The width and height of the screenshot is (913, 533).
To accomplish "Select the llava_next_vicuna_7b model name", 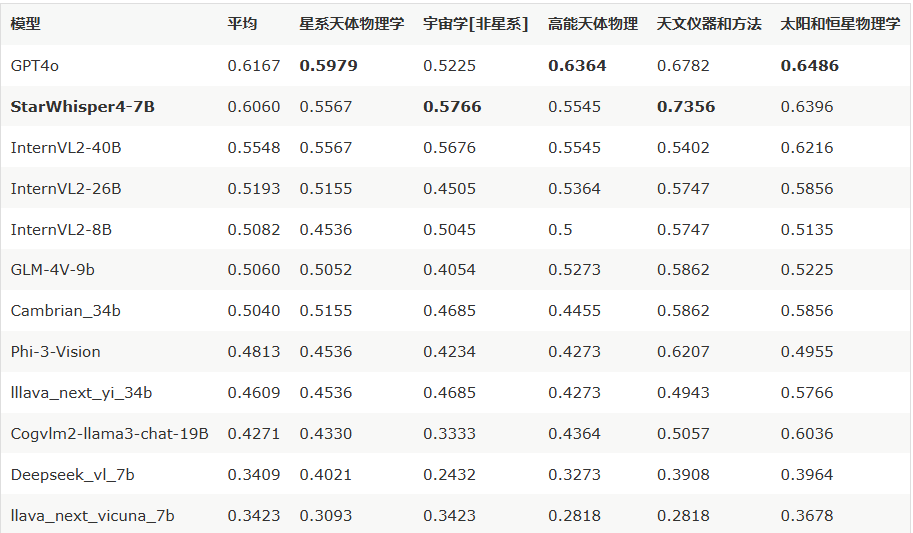I will click(x=92, y=516).
